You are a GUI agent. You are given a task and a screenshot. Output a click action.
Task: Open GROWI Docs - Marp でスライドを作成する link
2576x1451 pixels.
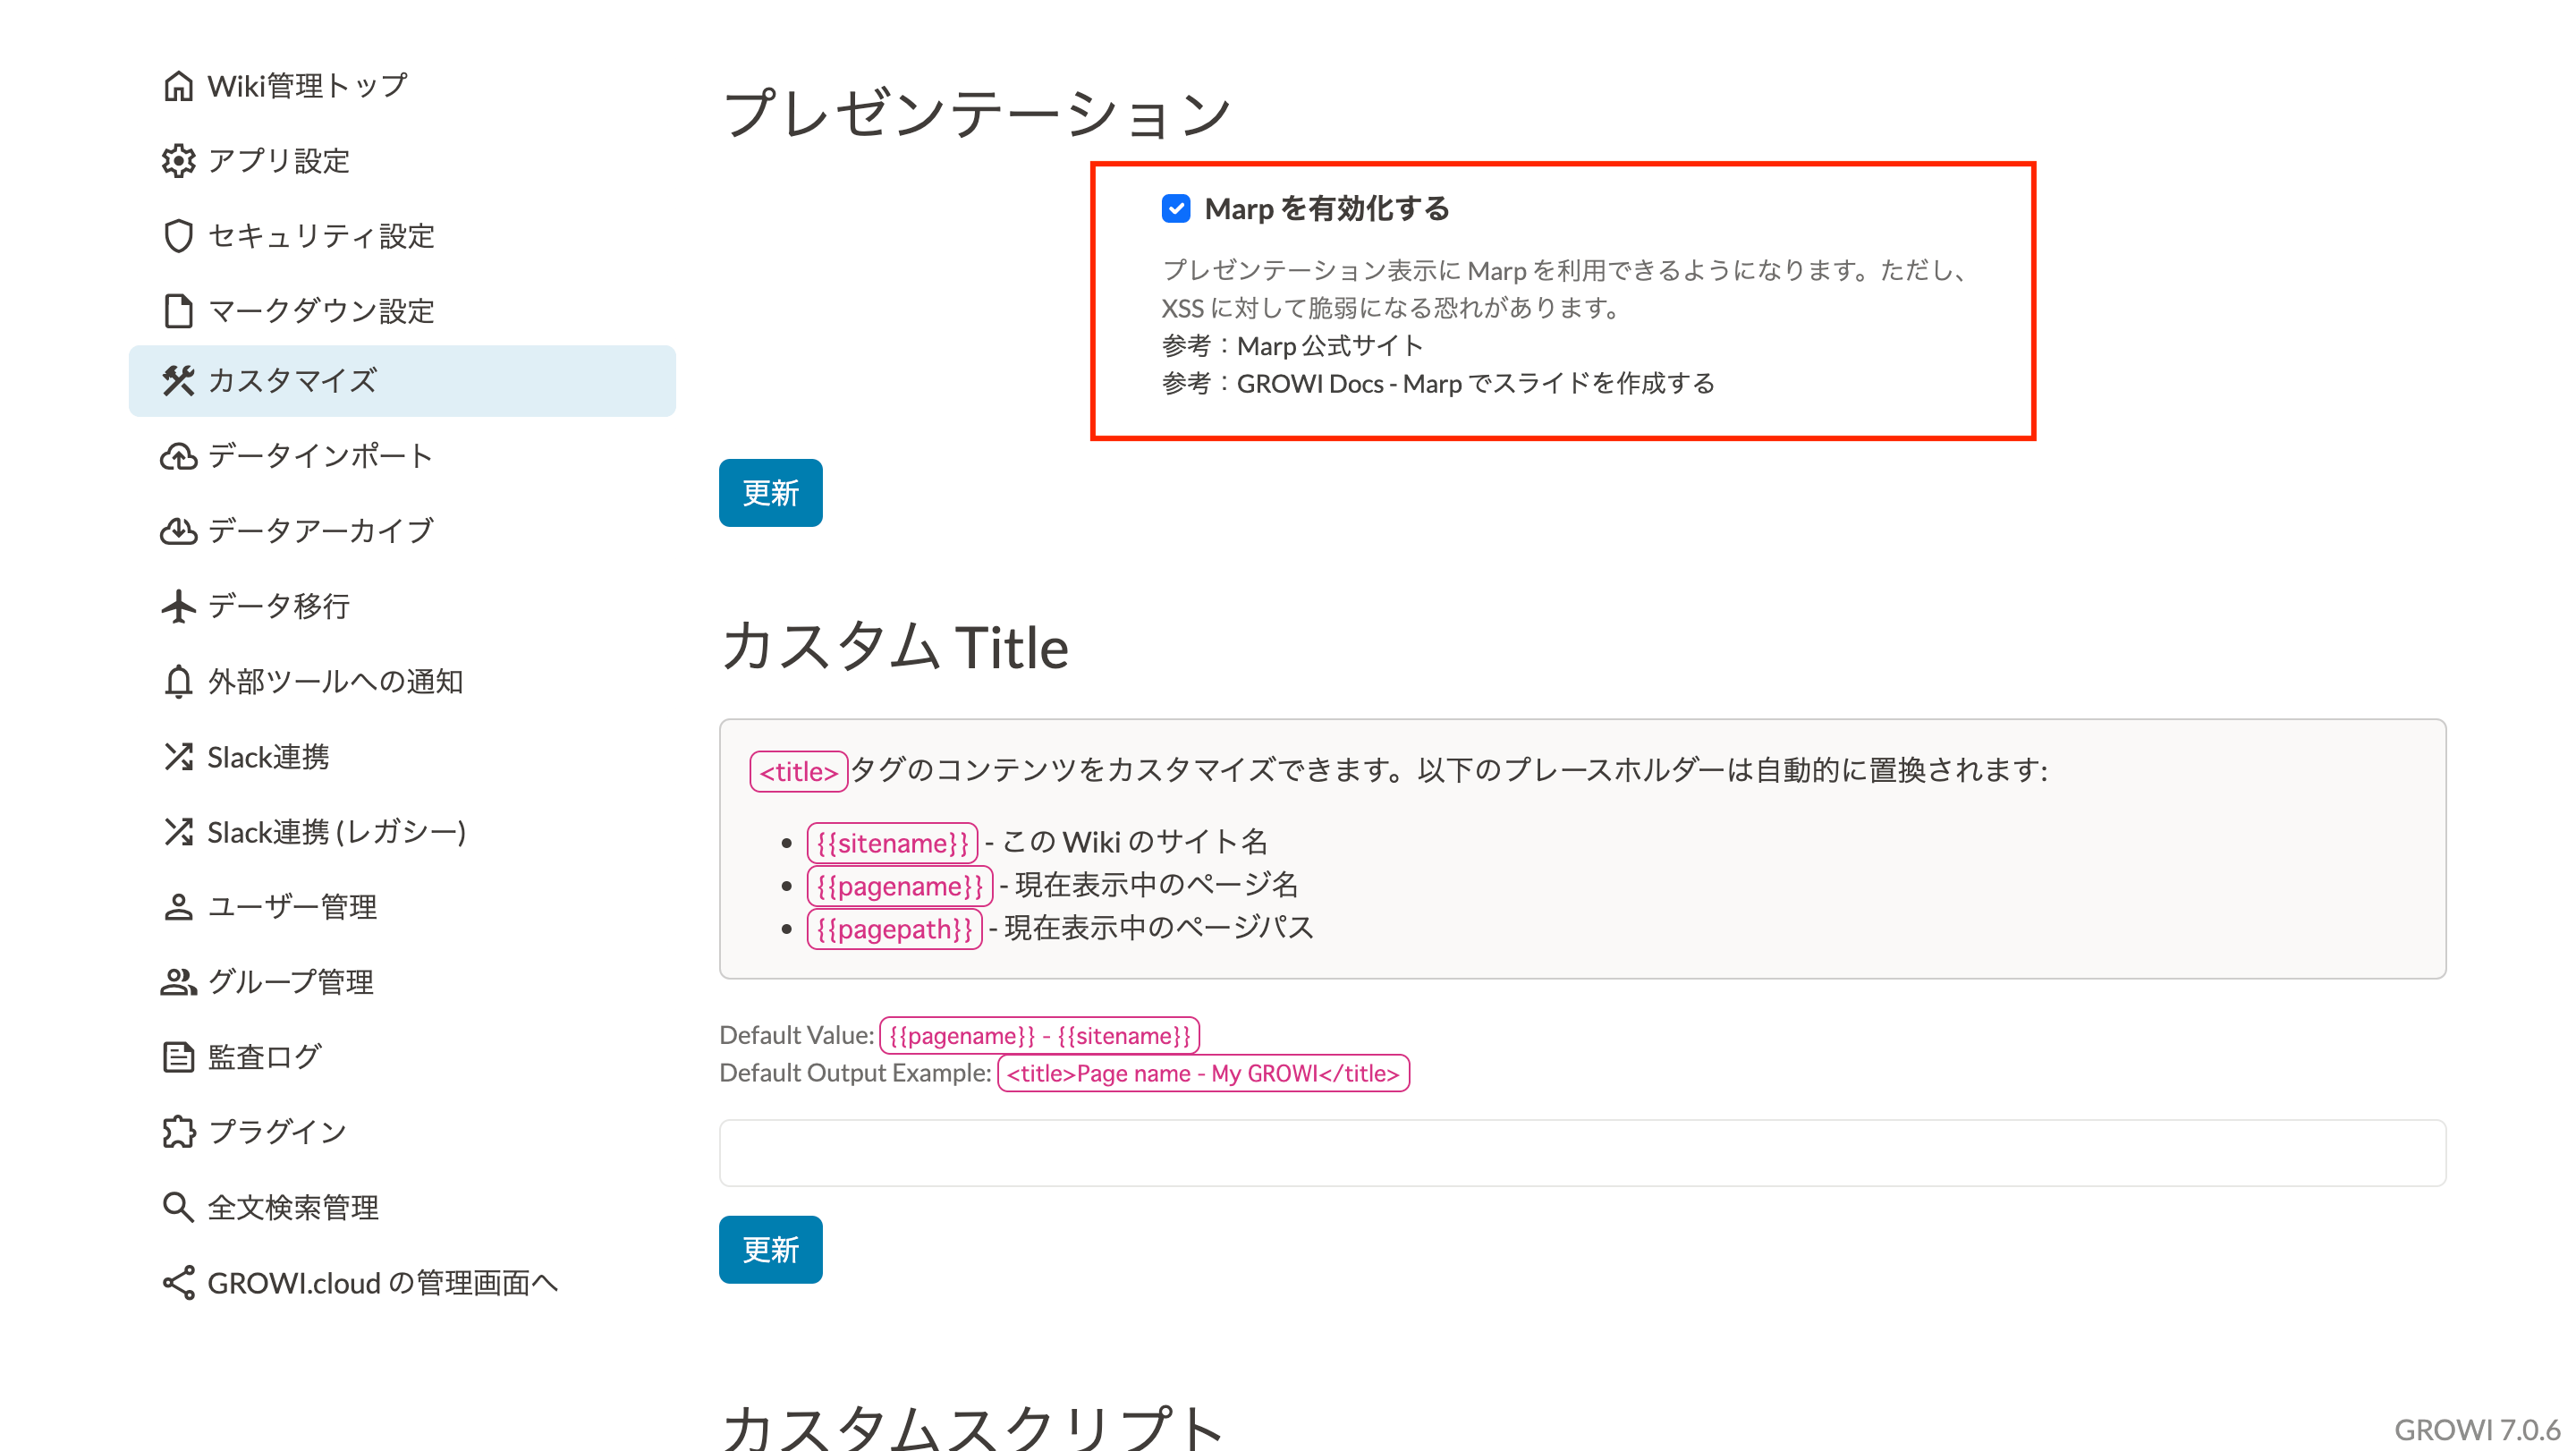pyautogui.click(x=1475, y=384)
